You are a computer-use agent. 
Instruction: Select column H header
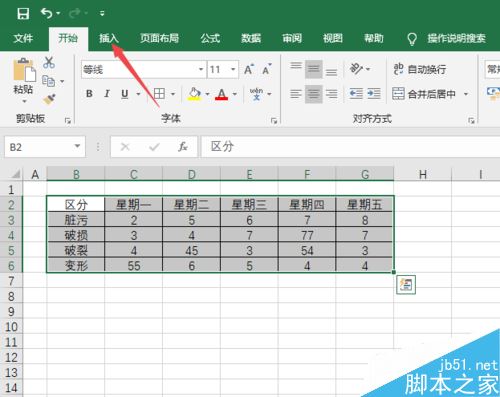[x=423, y=174]
